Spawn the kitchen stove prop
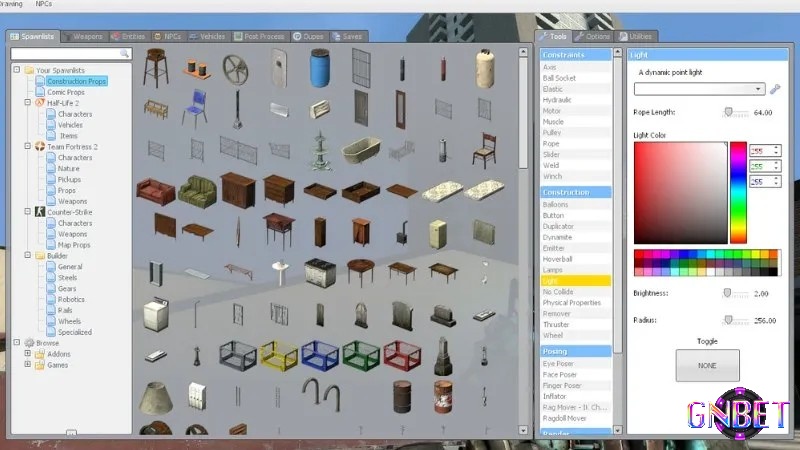 320,272
